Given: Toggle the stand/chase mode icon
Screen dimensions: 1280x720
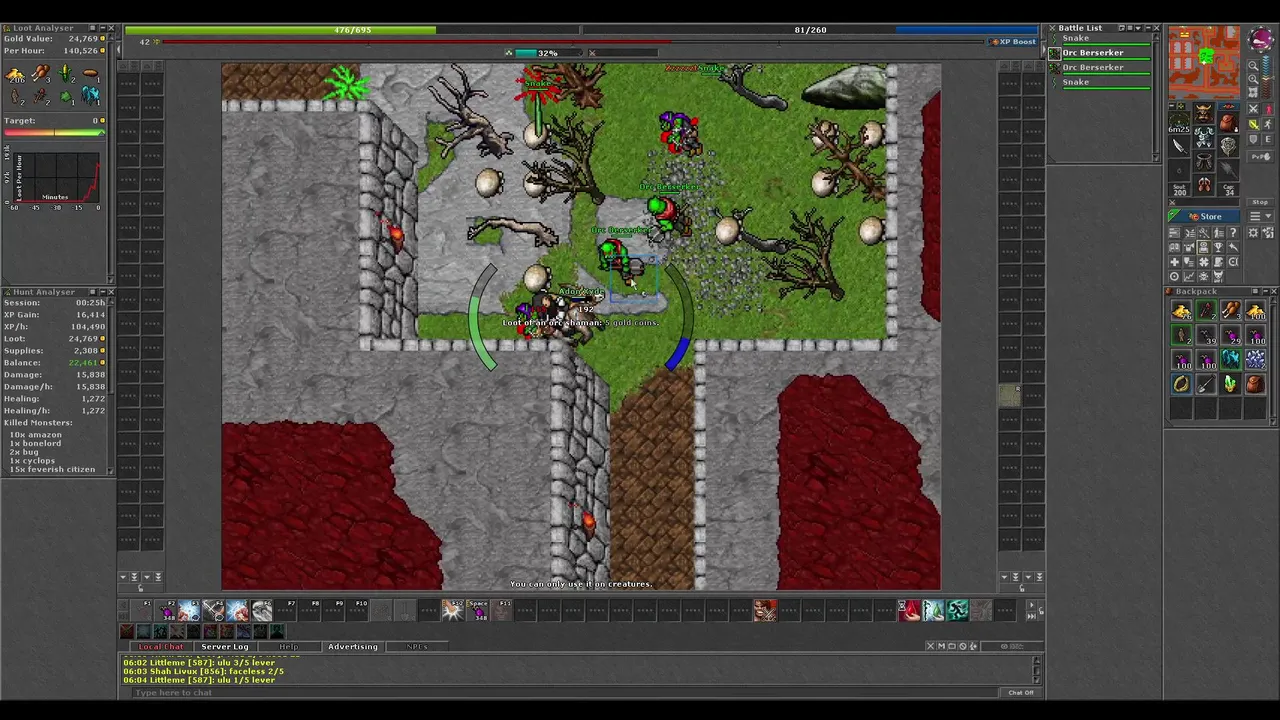Looking at the screenshot, I should (1268, 109).
